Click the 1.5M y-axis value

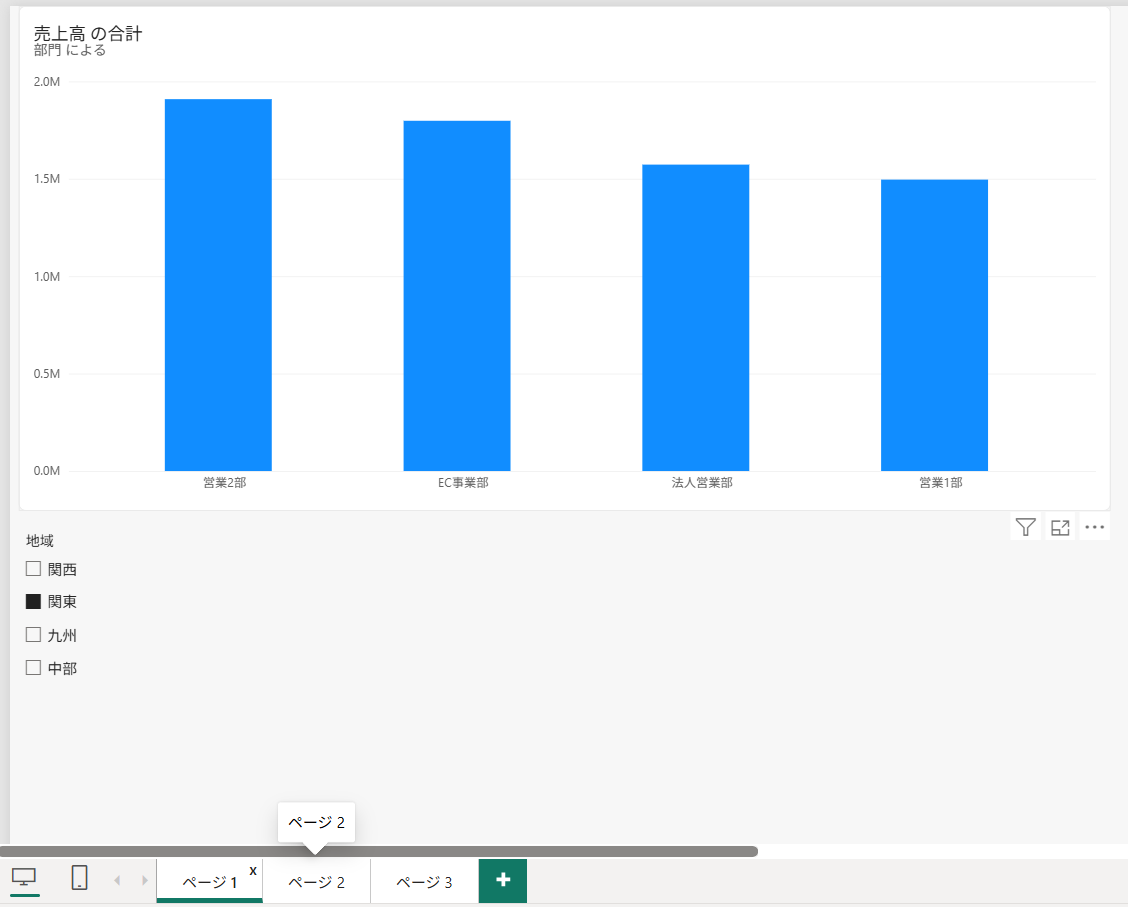click(47, 179)
